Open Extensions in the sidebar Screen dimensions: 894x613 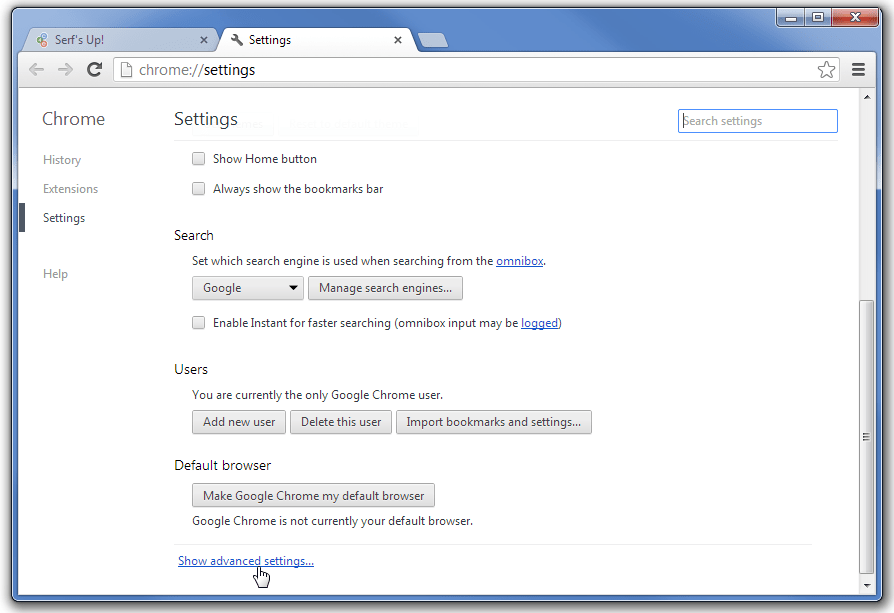71,189
